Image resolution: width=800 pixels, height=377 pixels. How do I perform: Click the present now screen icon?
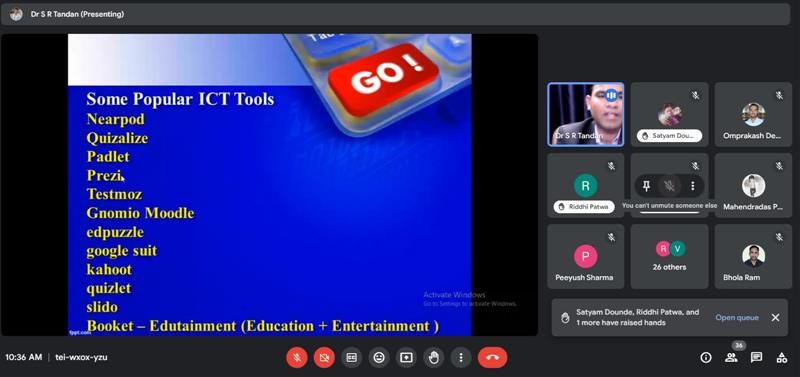(x=406, y=358)
